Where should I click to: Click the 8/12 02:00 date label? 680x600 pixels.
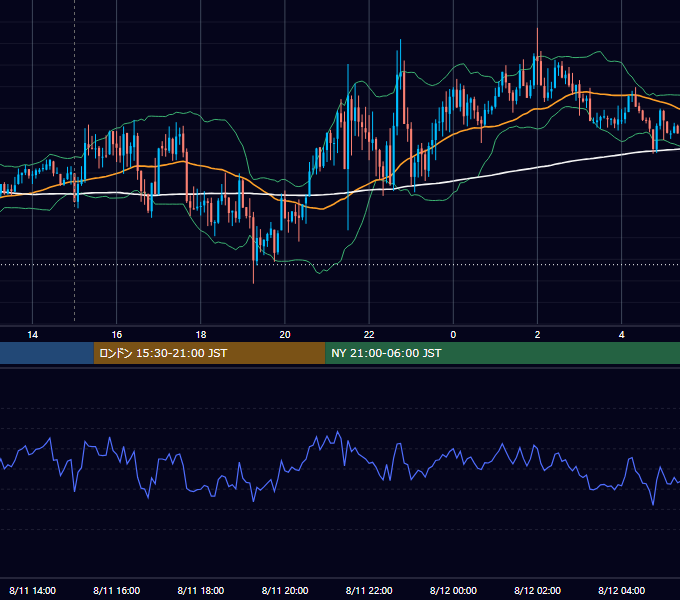tap(537, 590)
